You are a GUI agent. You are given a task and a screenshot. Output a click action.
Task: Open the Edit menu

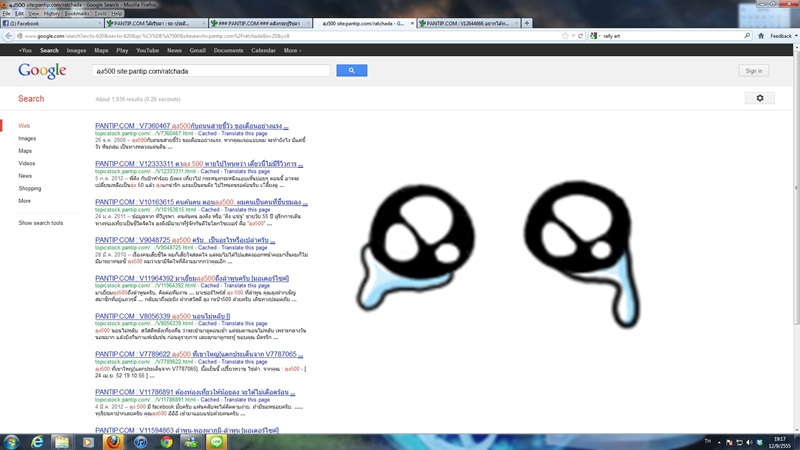pos(19,13)
